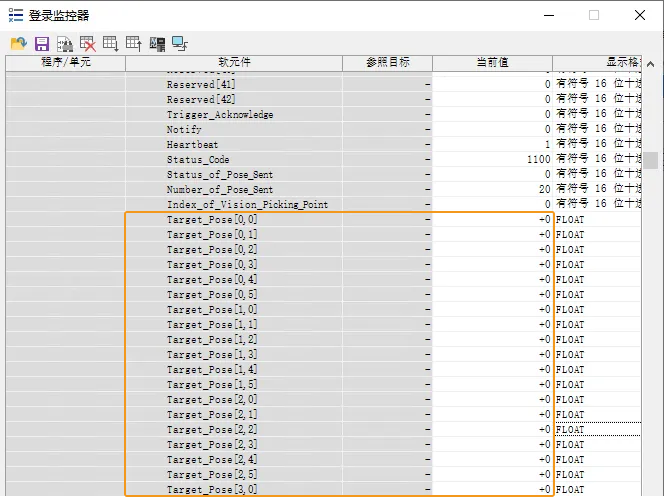This screenshot has width=664, height=497.
Task: Delete rows with the red X table icon
Action: tap(88, 44)
